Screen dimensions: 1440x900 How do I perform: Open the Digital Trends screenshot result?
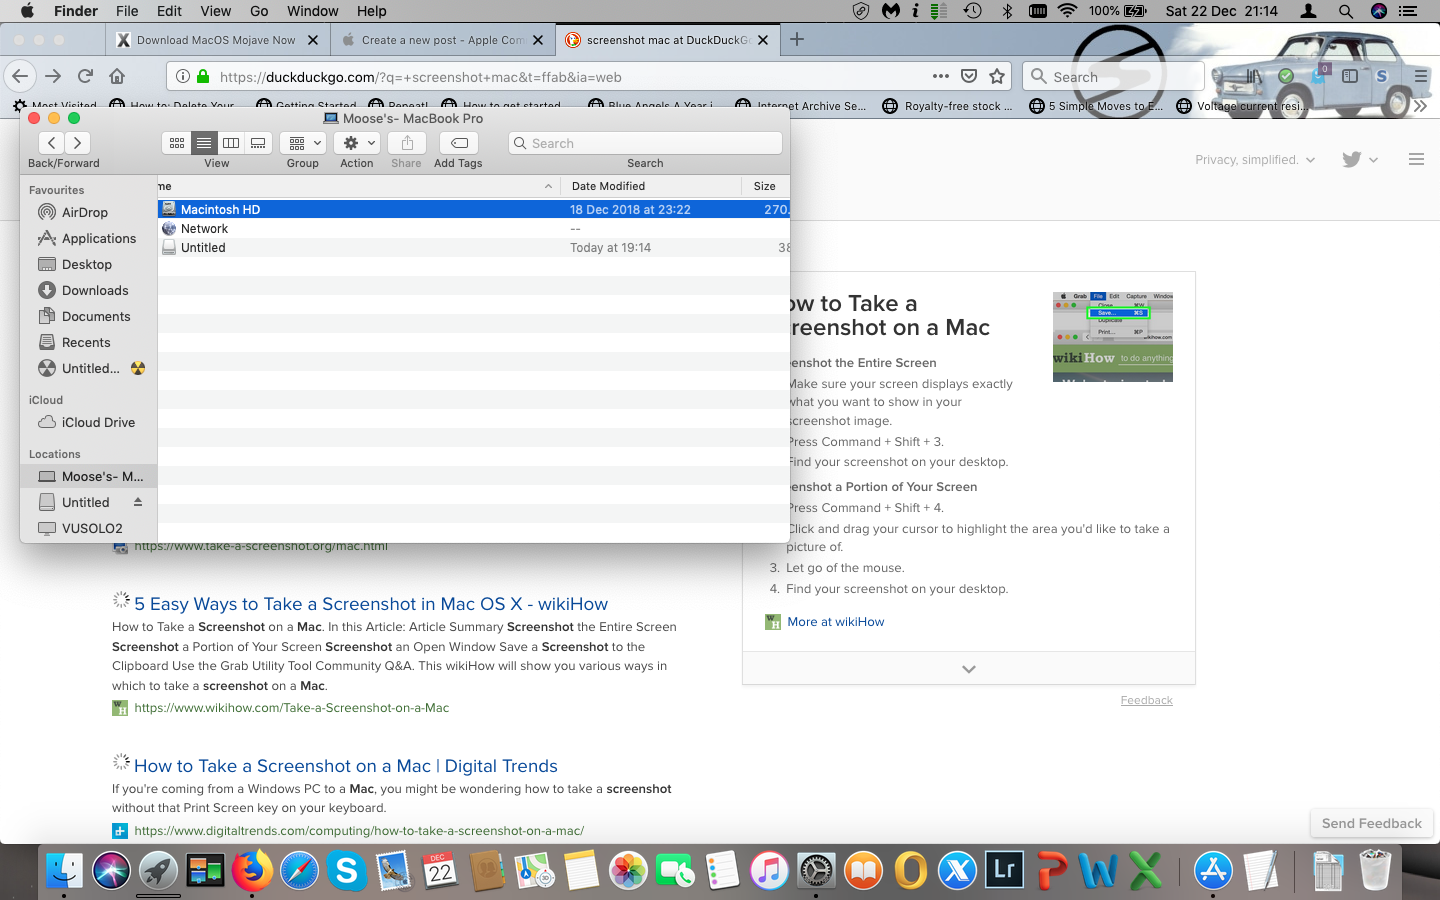[346, 766]
